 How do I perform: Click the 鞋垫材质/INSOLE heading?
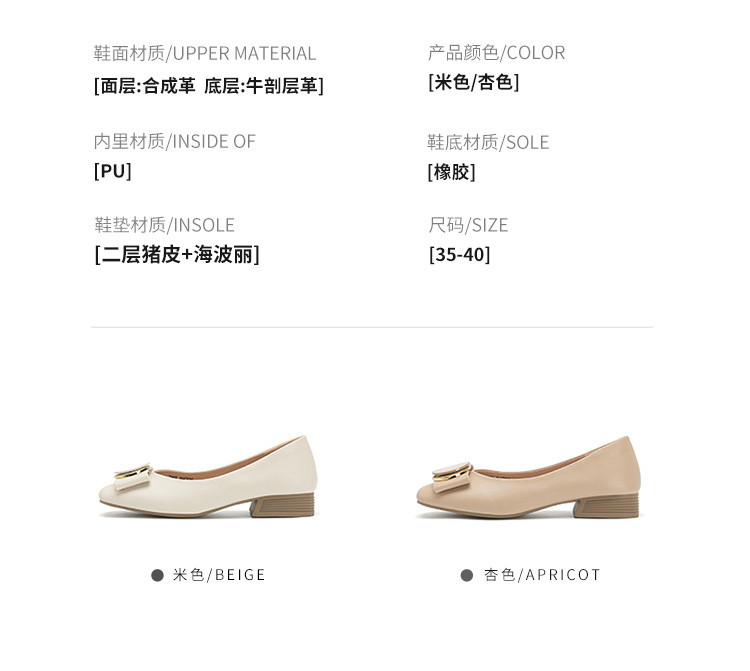click(164, 225)
